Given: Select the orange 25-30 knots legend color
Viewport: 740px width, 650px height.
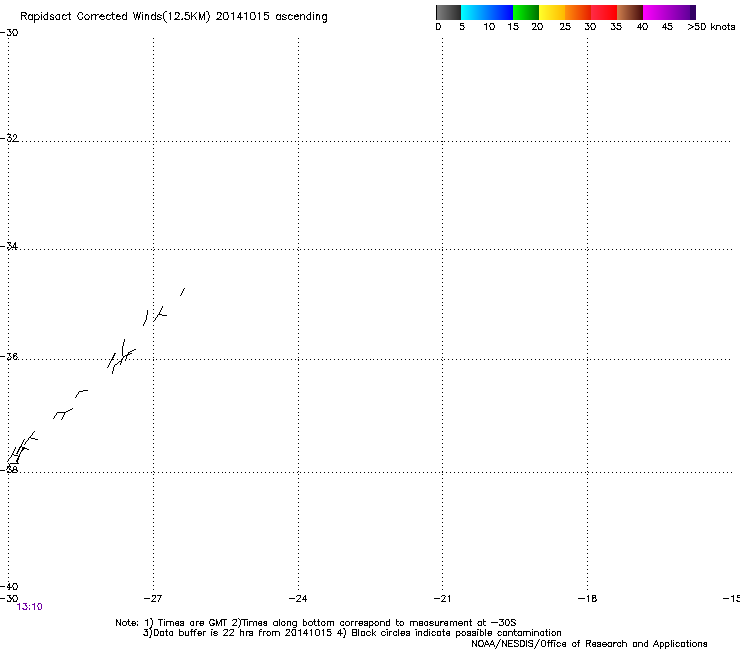Looking at the screenshot, I should point(578,12).
